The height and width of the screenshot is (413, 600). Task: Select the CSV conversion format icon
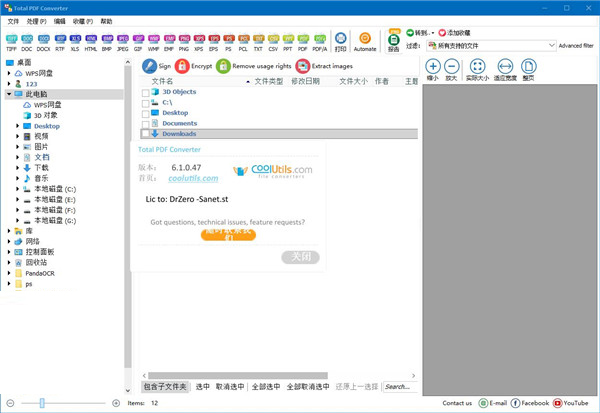pyautogui.click(x=273, y=42)
